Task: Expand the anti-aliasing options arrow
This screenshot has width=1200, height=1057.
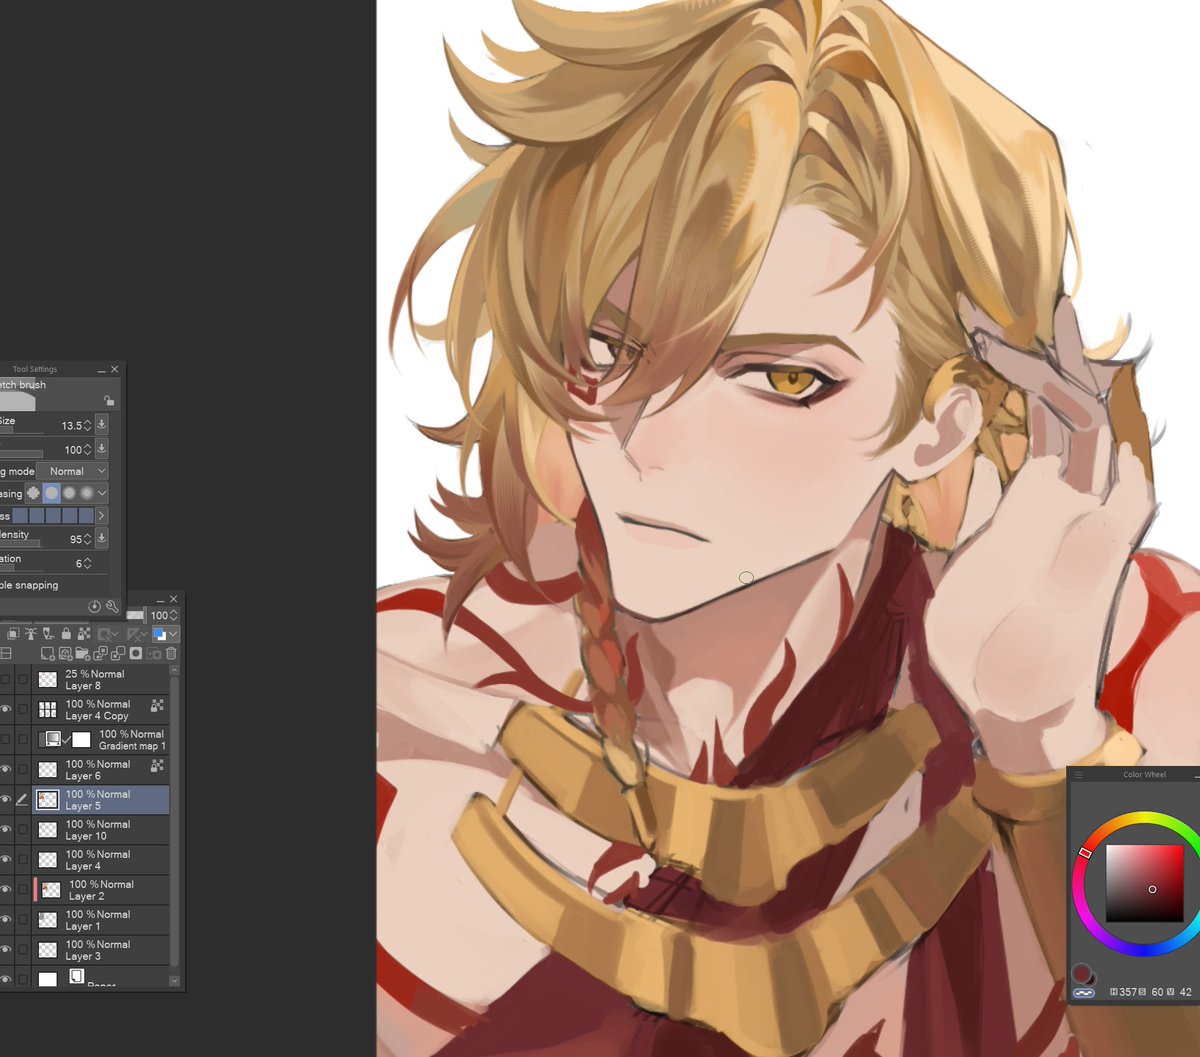Action: click(102, 493)
